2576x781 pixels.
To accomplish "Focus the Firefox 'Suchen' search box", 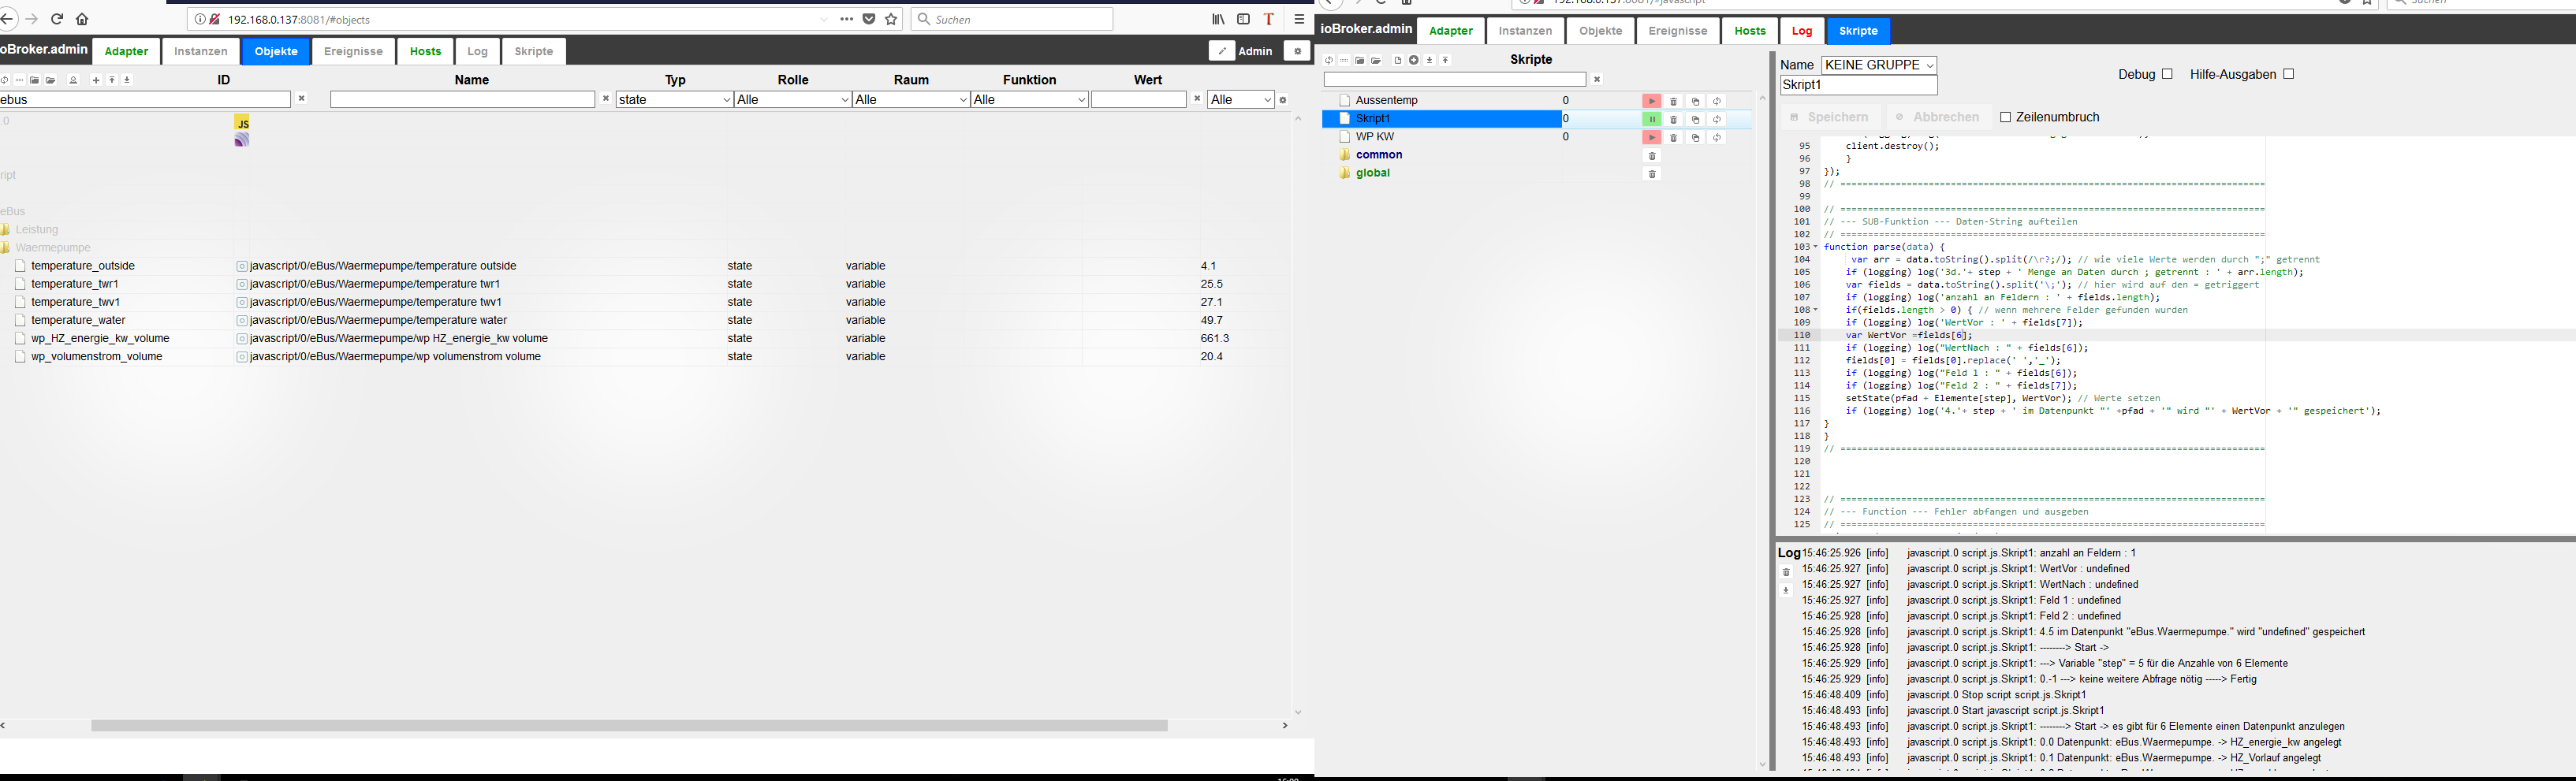I will click(1012, 19).
